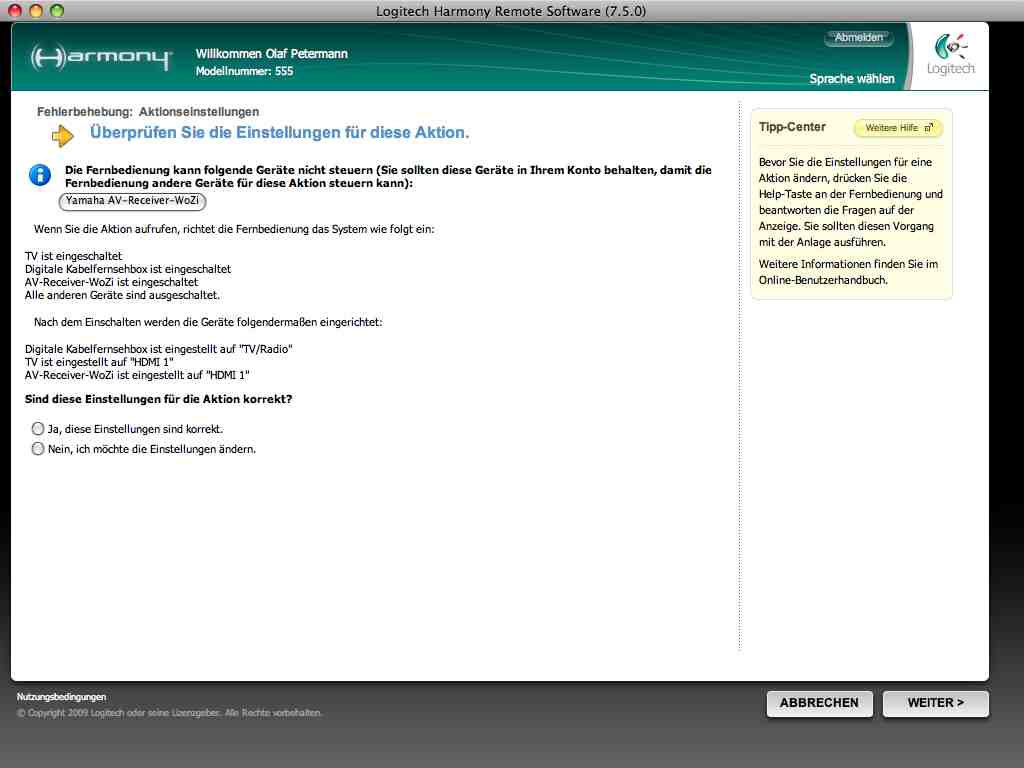
Task: Click the blue information icon
Action: pyautogui.click(x=40, y=176)
